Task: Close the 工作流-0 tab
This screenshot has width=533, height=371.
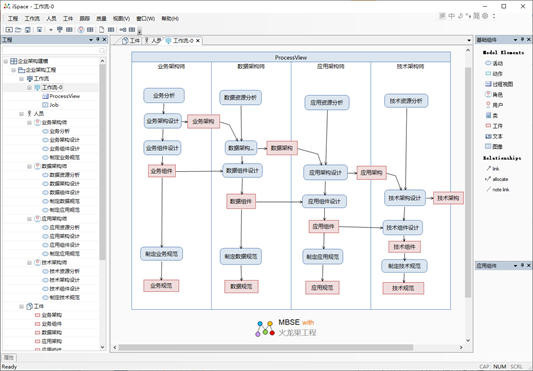Action: click(197, 41)
